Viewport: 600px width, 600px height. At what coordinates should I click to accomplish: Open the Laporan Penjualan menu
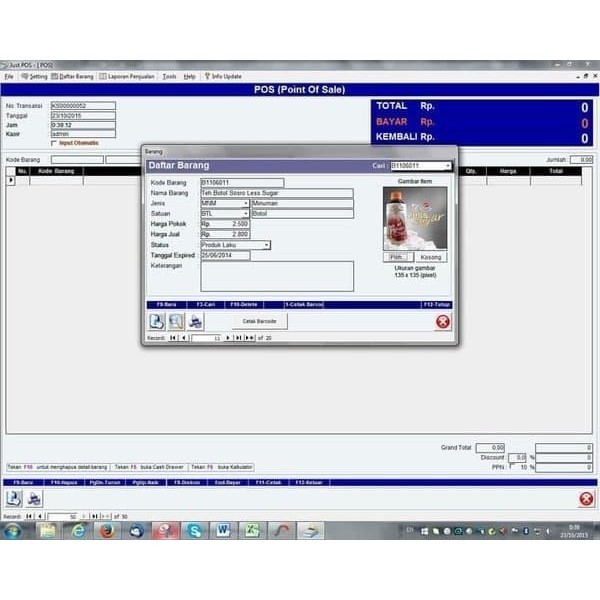pyautogui.click(x=127, y=77)
